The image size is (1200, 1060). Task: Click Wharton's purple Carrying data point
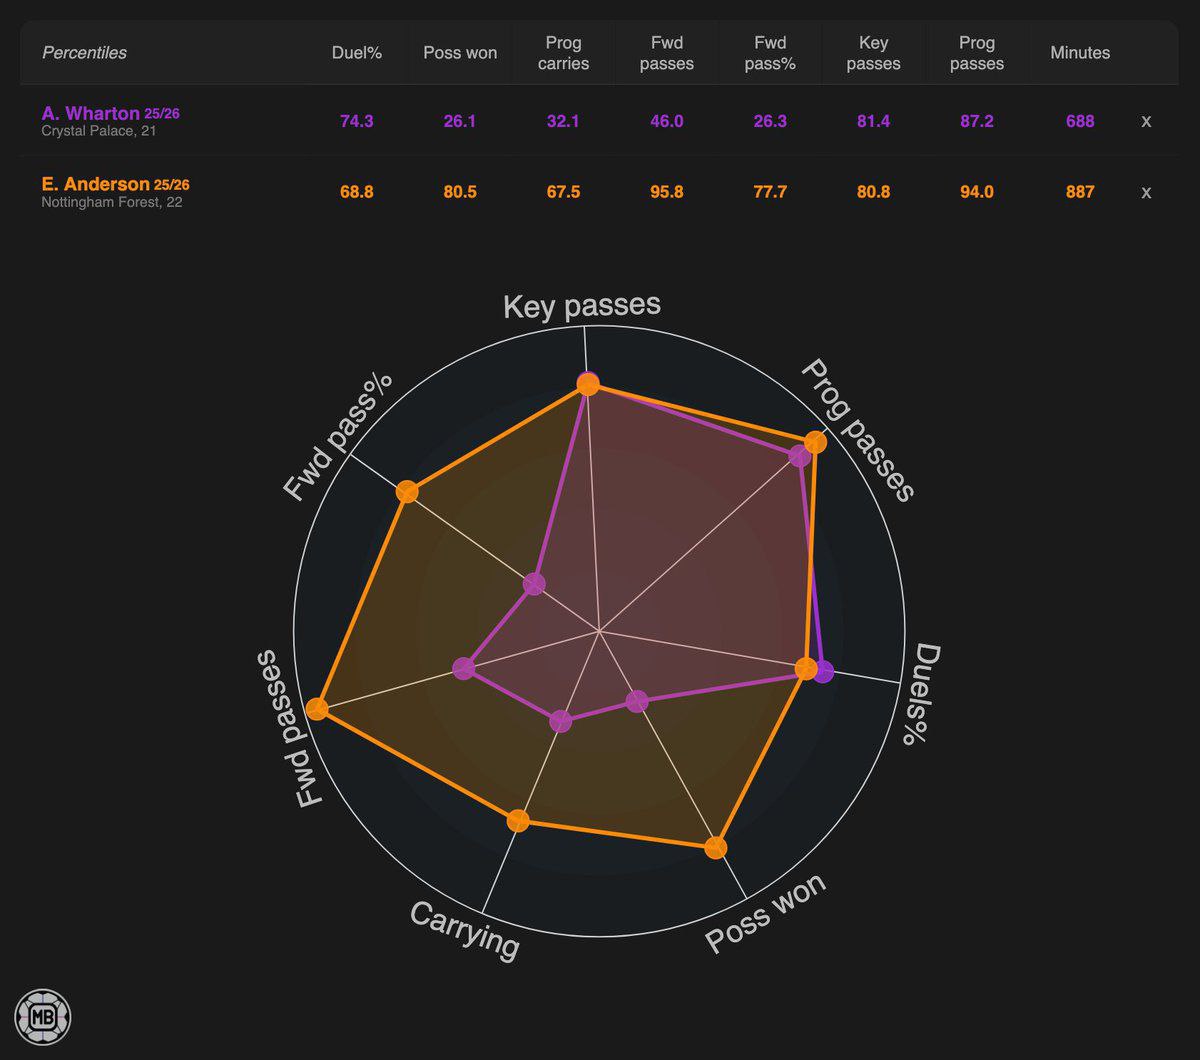click(x=560, y=721)
